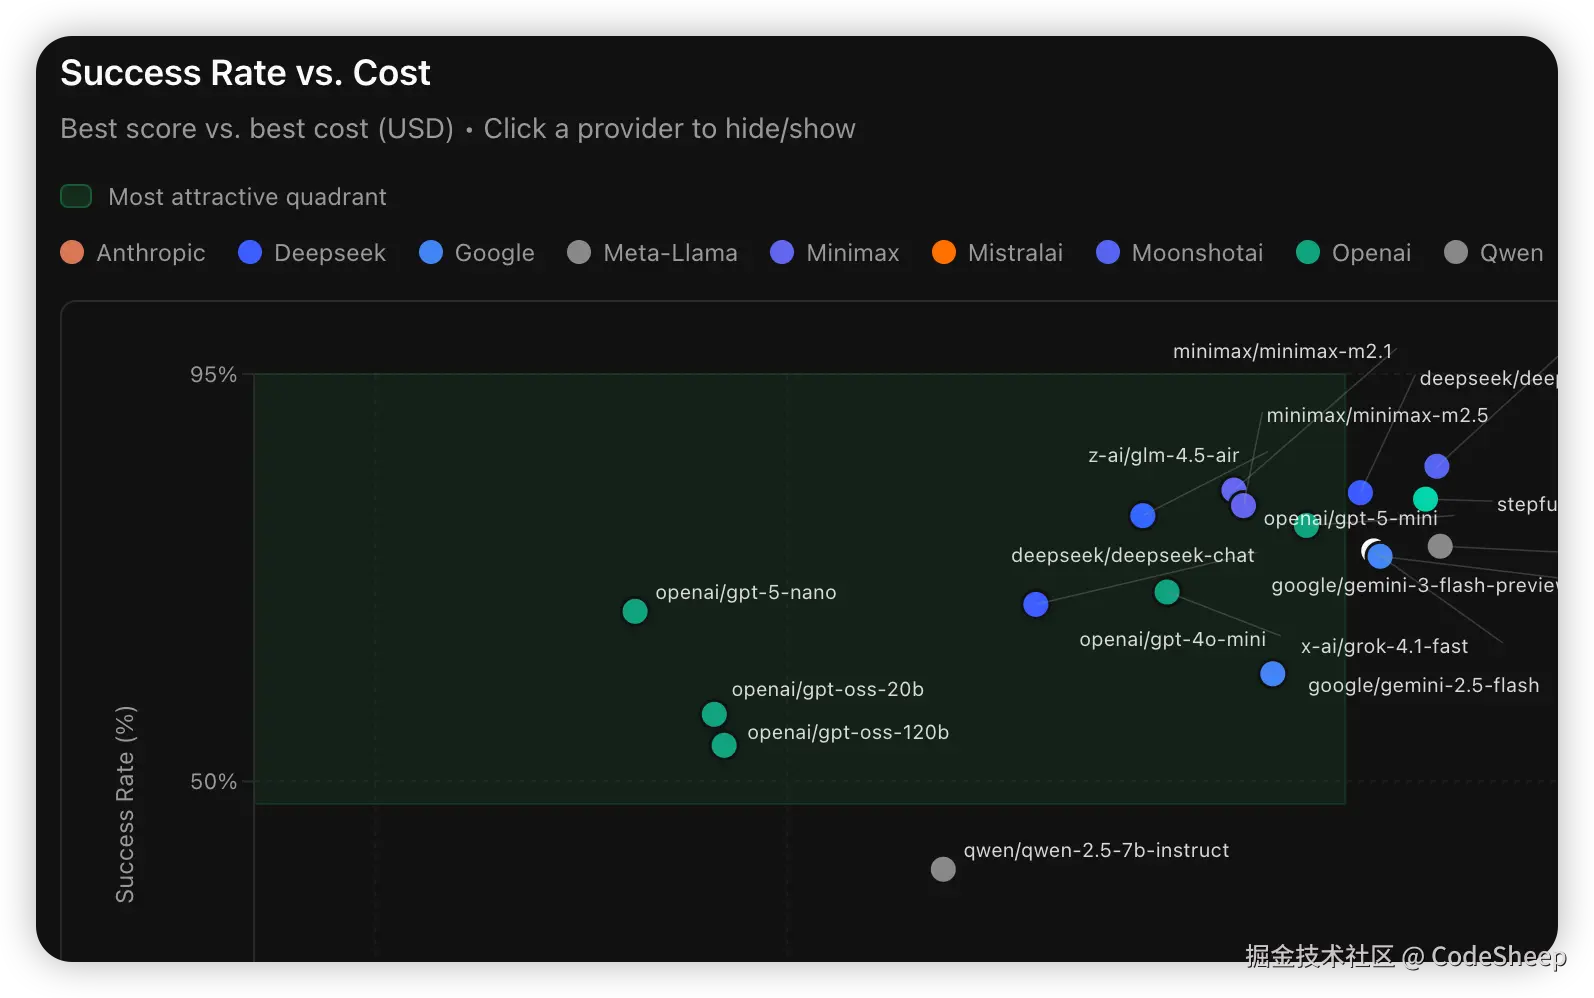Select the openai/gpt-4o-mini data point
The width and height of the screenshot is (1594, 998).
(1167, 592)
